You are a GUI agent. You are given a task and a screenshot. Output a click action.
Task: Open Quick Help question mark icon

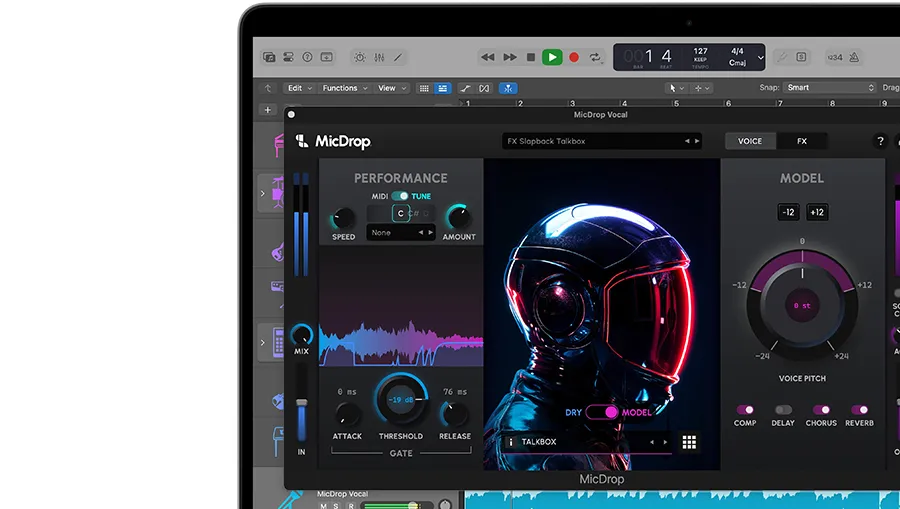click(x=308, y=57)
